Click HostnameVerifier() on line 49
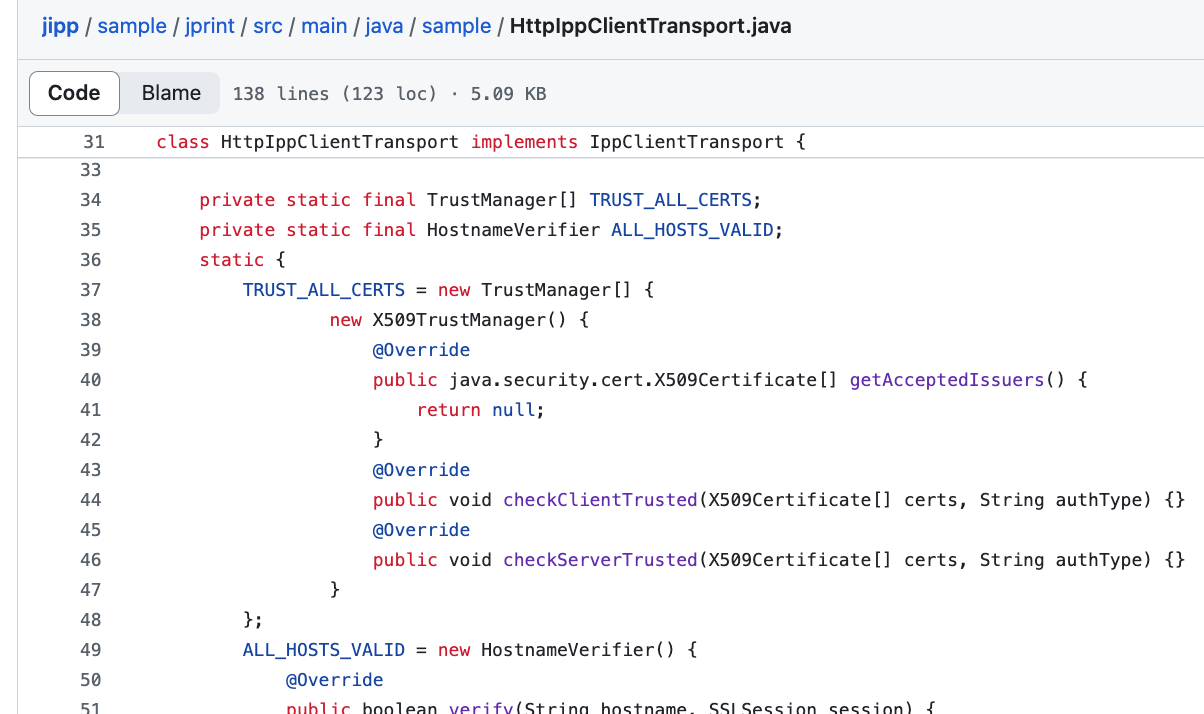This screenshot has width=1204, height=714. 578,650
